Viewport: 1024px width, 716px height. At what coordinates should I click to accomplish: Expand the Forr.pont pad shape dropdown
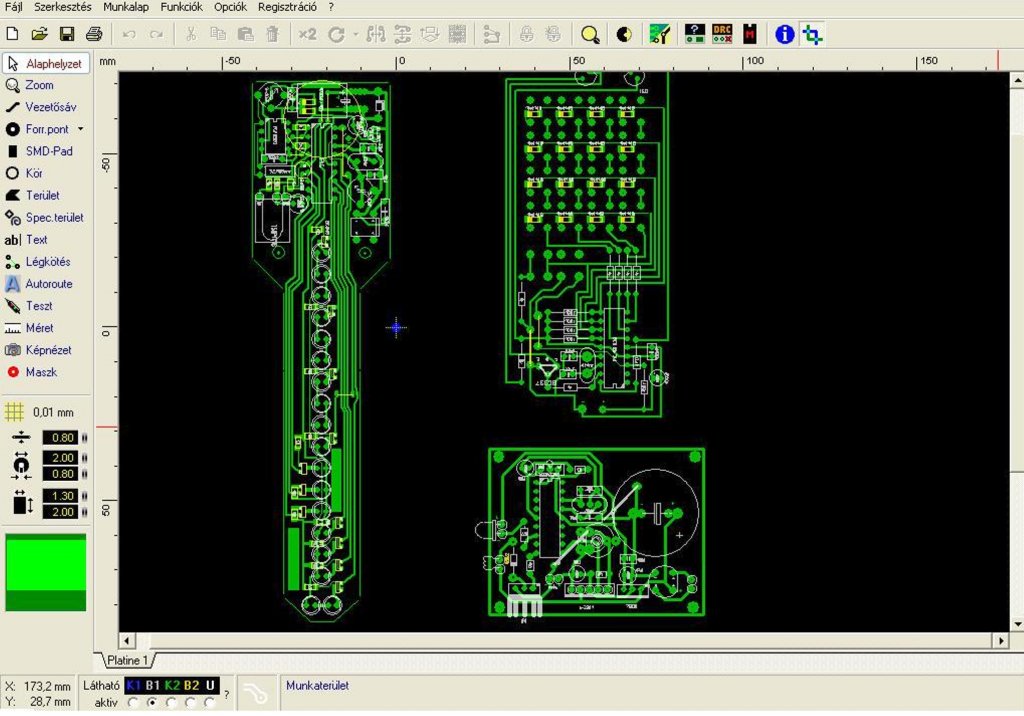(x=81, y=129)
